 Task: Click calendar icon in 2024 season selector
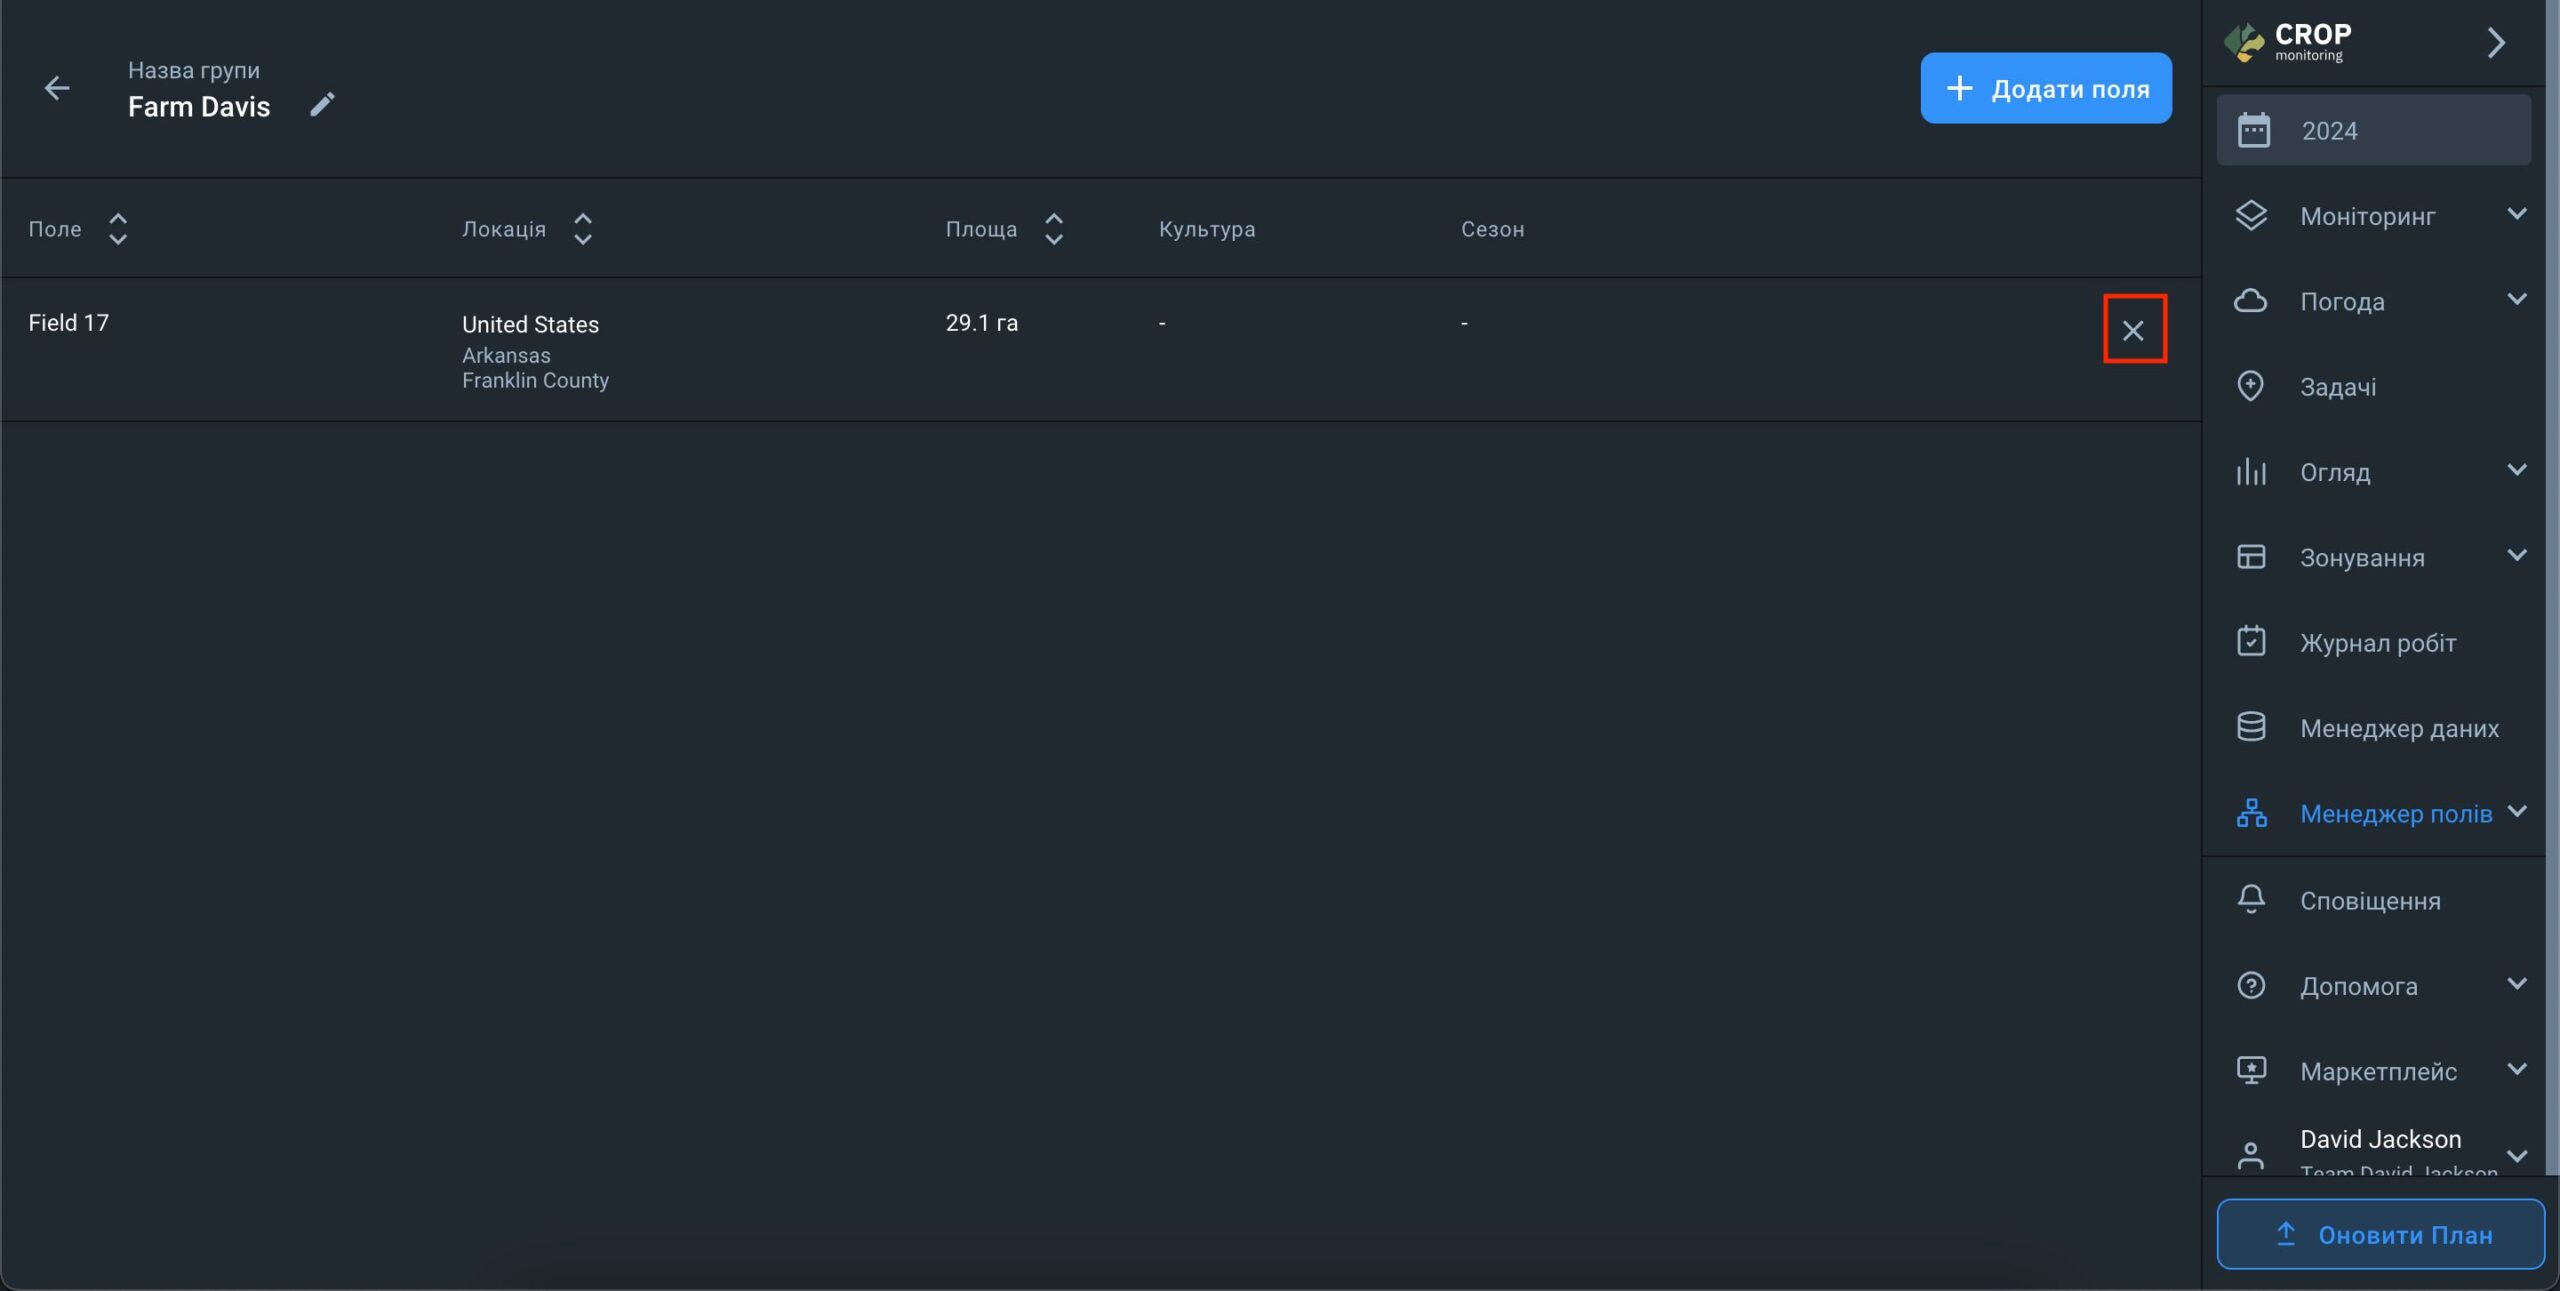[x=2253, y=130]
